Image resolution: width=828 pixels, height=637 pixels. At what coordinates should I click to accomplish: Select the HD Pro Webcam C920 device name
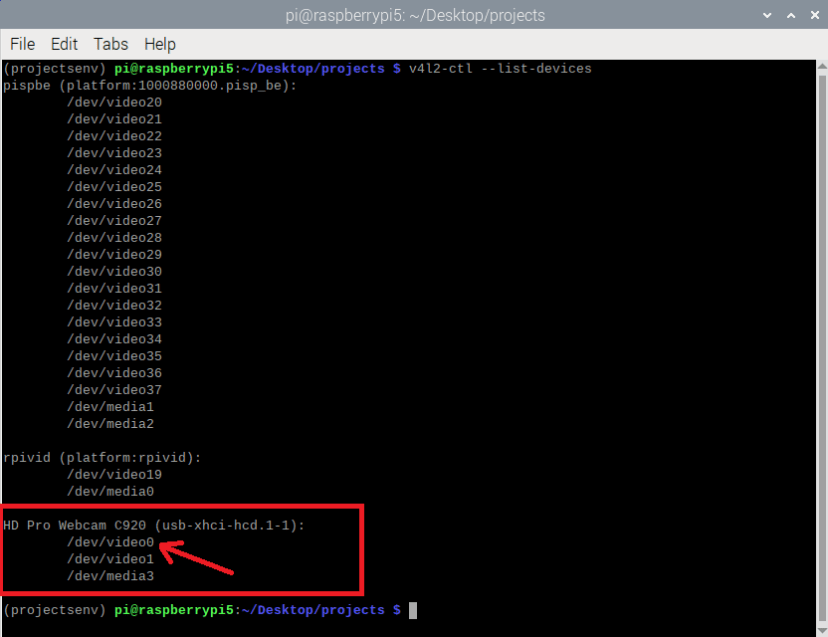click(x=82, y=524)
